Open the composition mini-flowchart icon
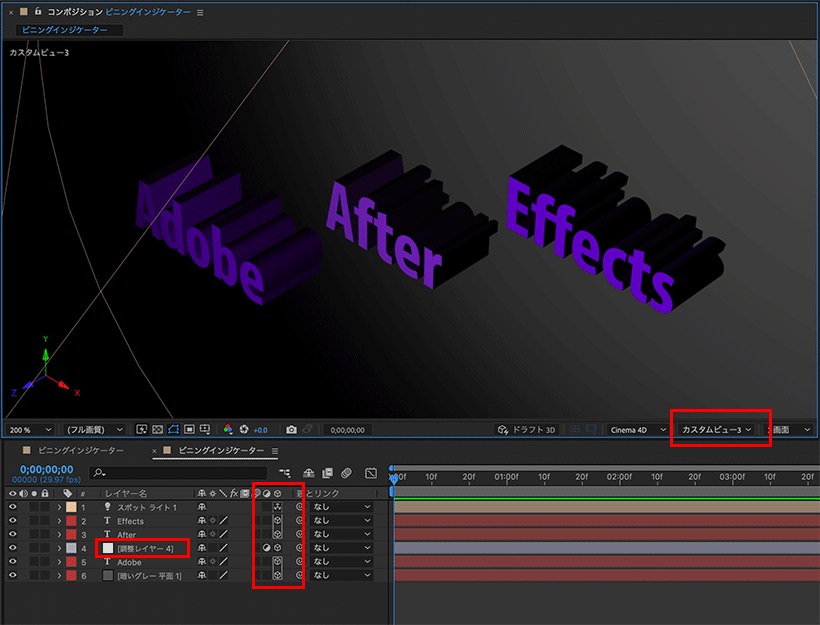 [284, 473]
